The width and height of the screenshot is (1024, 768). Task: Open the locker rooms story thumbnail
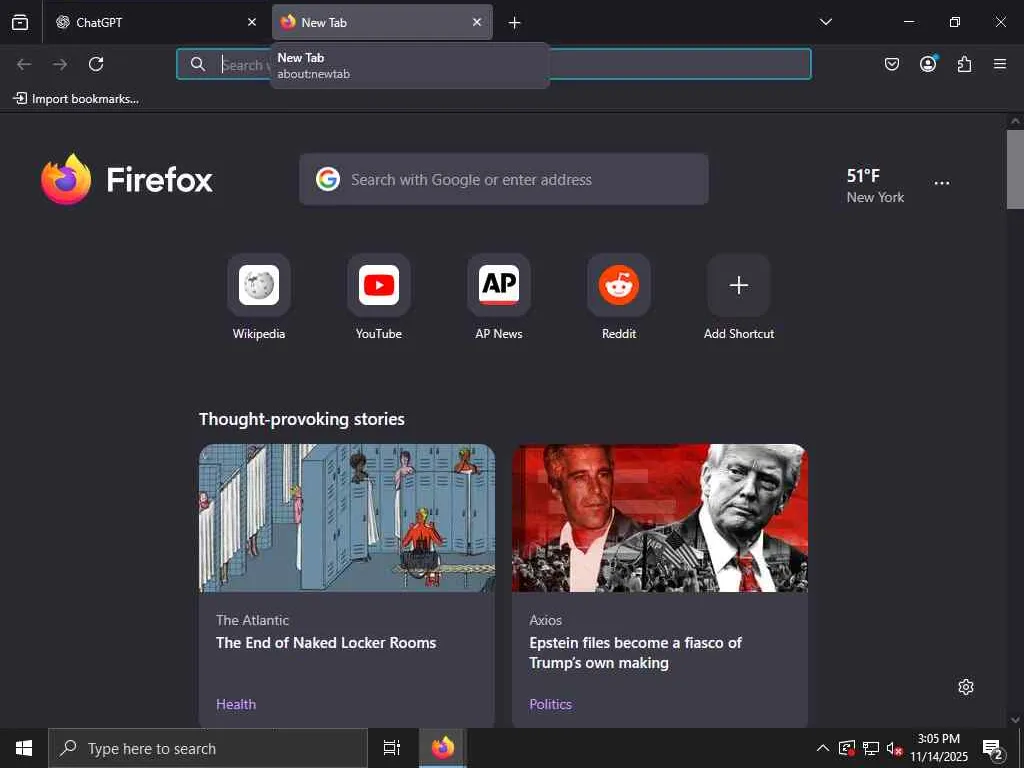[347, 518]
